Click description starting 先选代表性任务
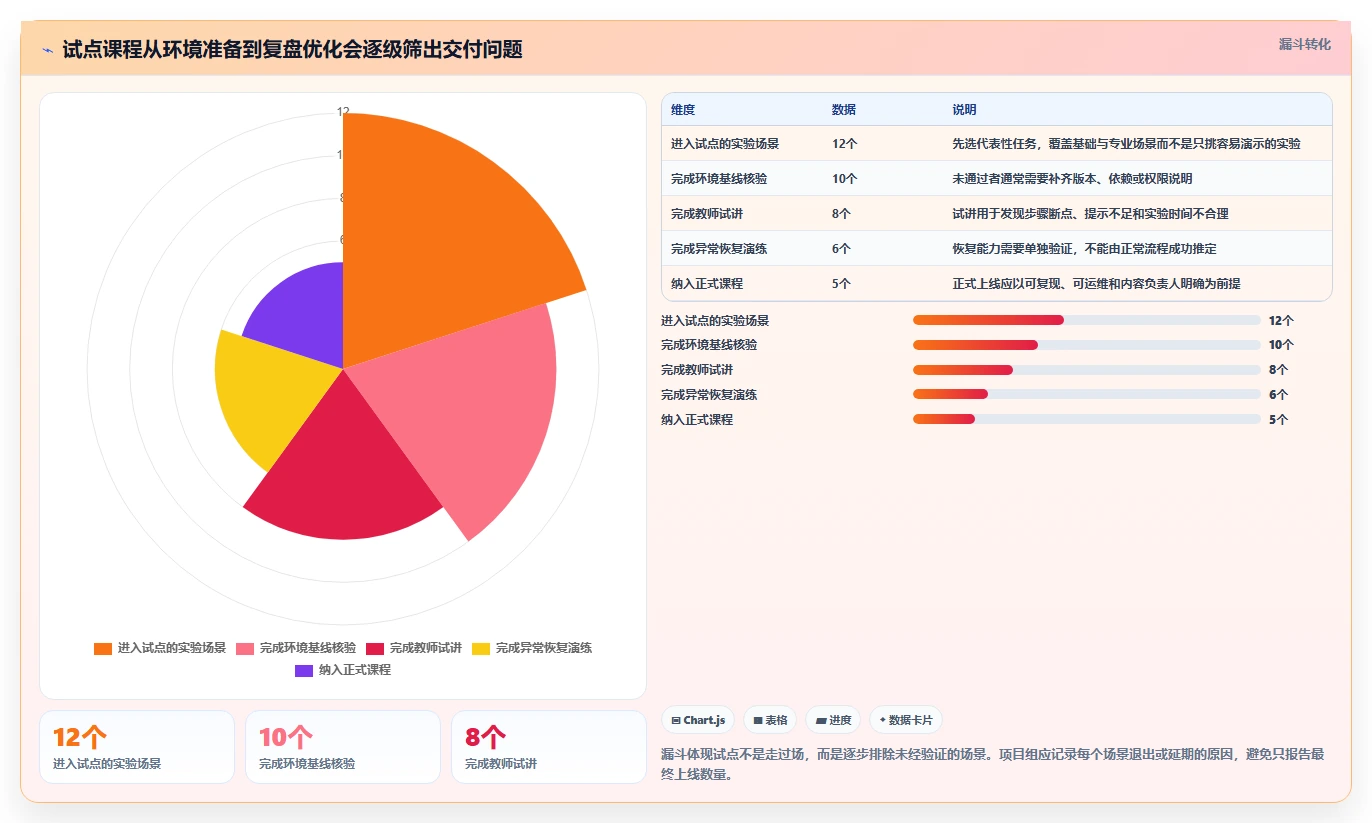The width and height of the screenshot is (1372, 823). [1127, 144]
